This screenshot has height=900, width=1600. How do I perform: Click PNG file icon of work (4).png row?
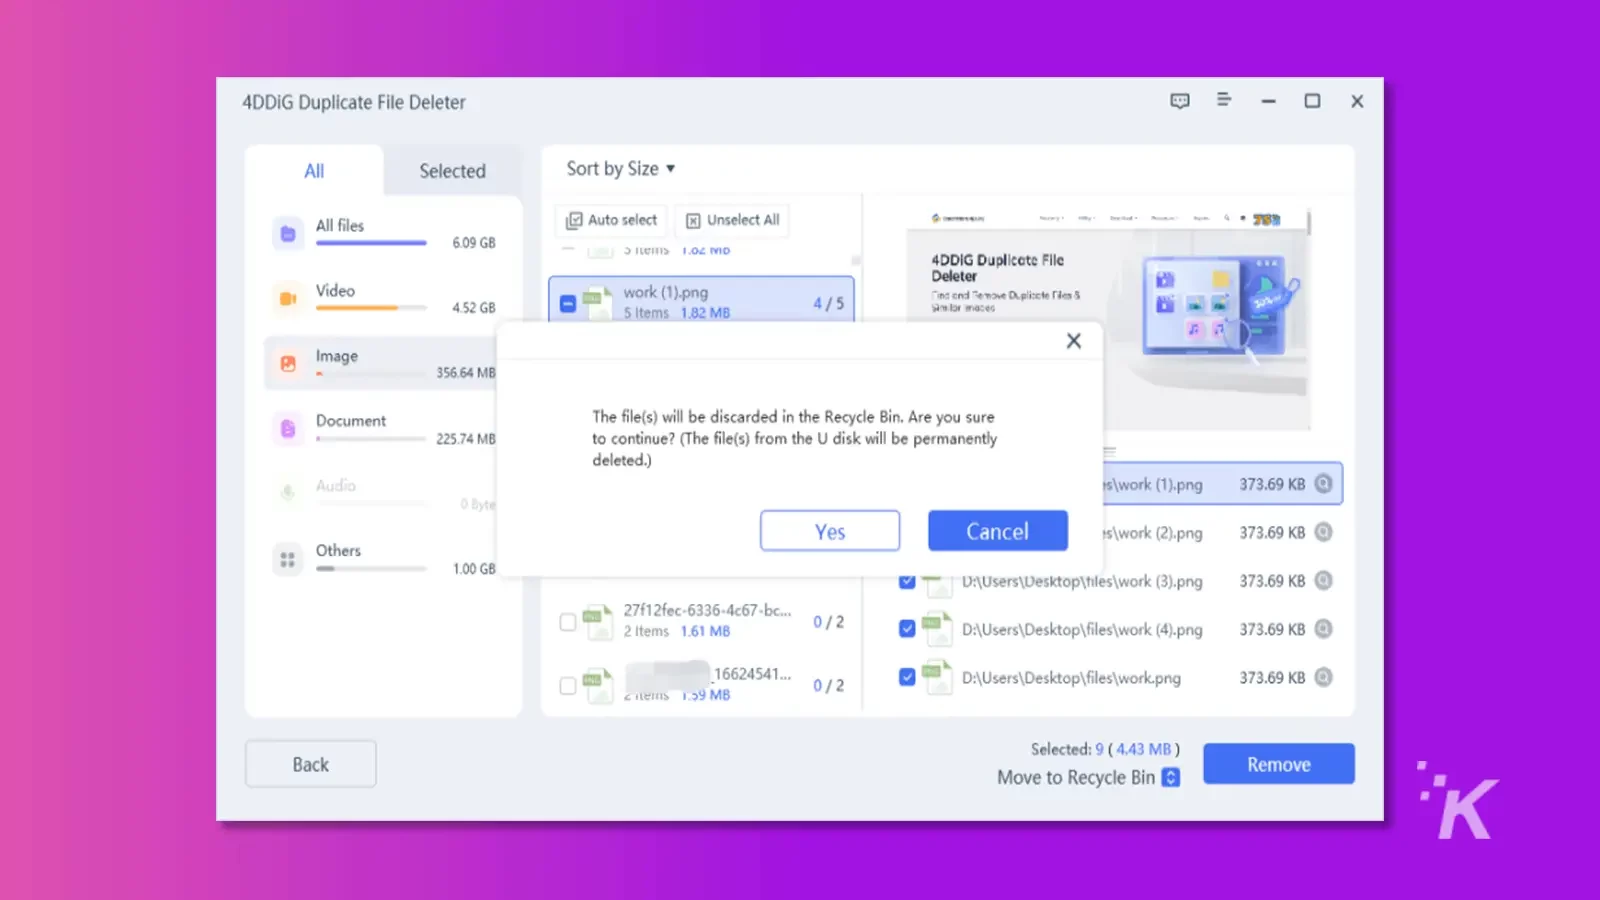click(937, 629)
